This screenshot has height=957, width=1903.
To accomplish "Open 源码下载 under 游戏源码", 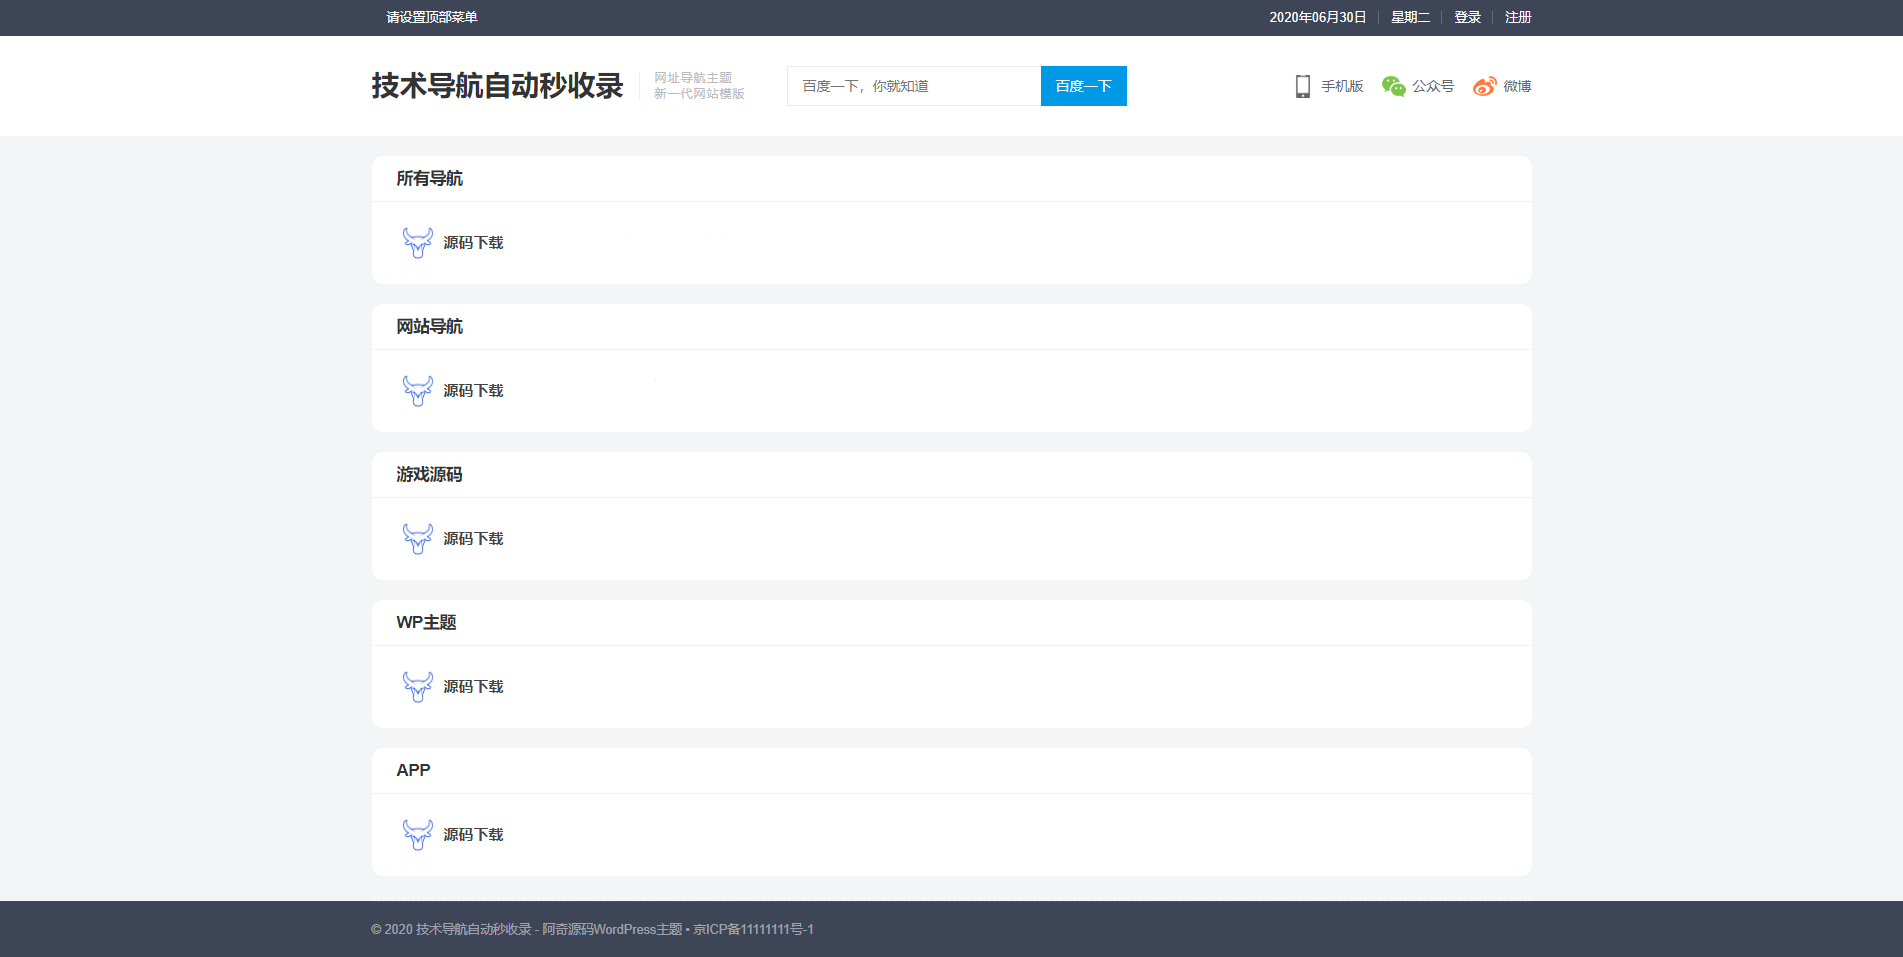I will point(474,538).
